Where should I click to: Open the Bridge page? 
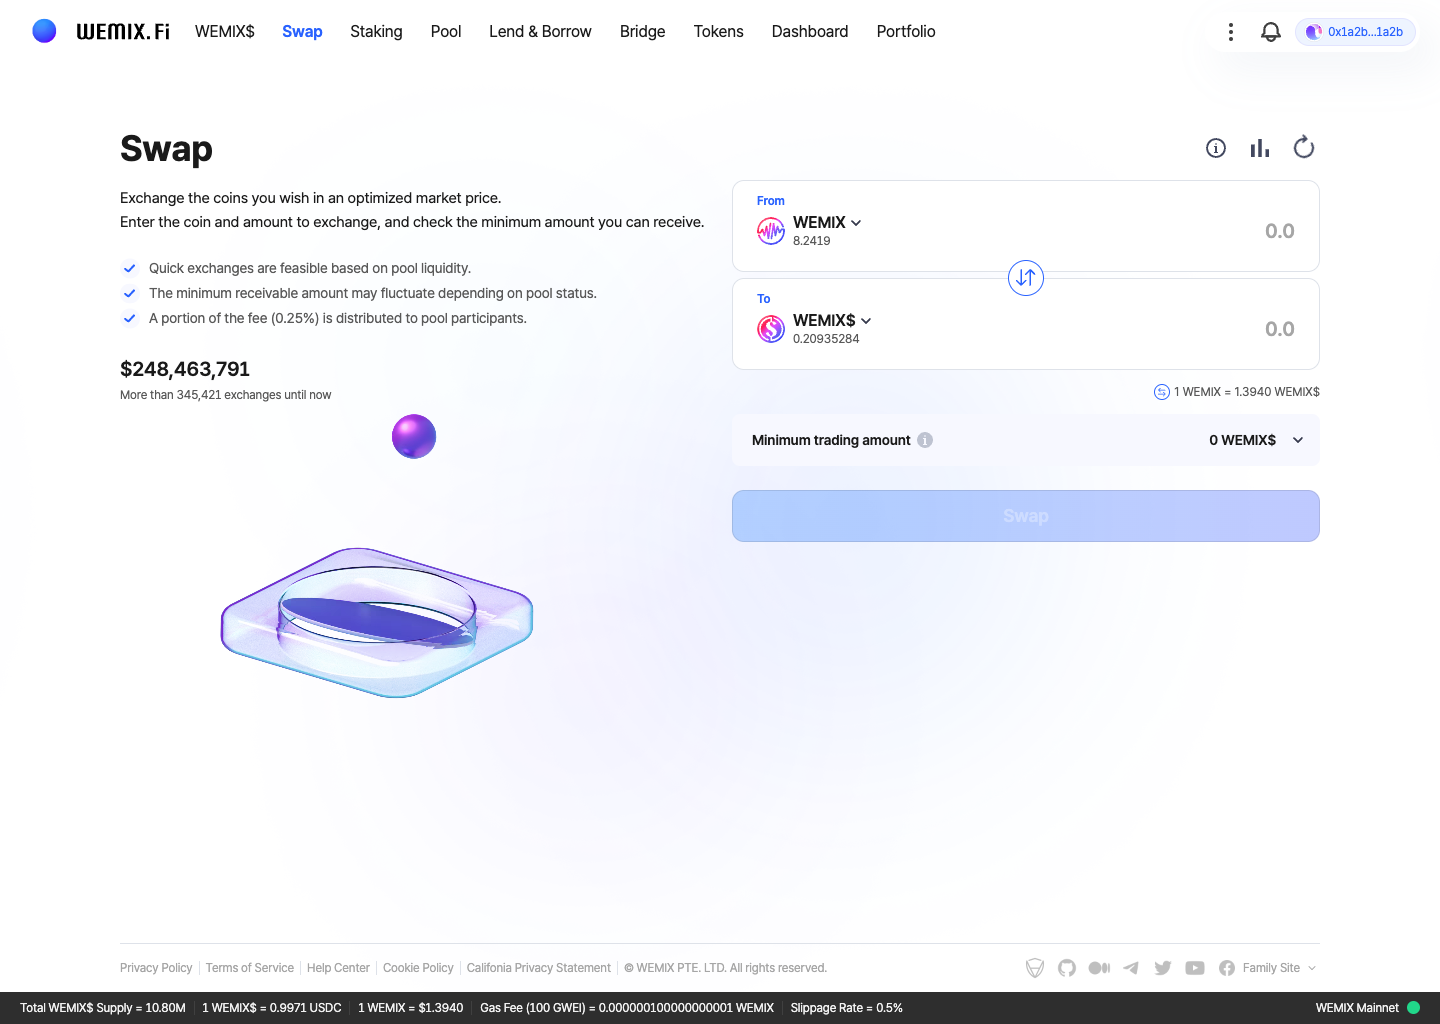pyautogui.click(x=642, y=31)
